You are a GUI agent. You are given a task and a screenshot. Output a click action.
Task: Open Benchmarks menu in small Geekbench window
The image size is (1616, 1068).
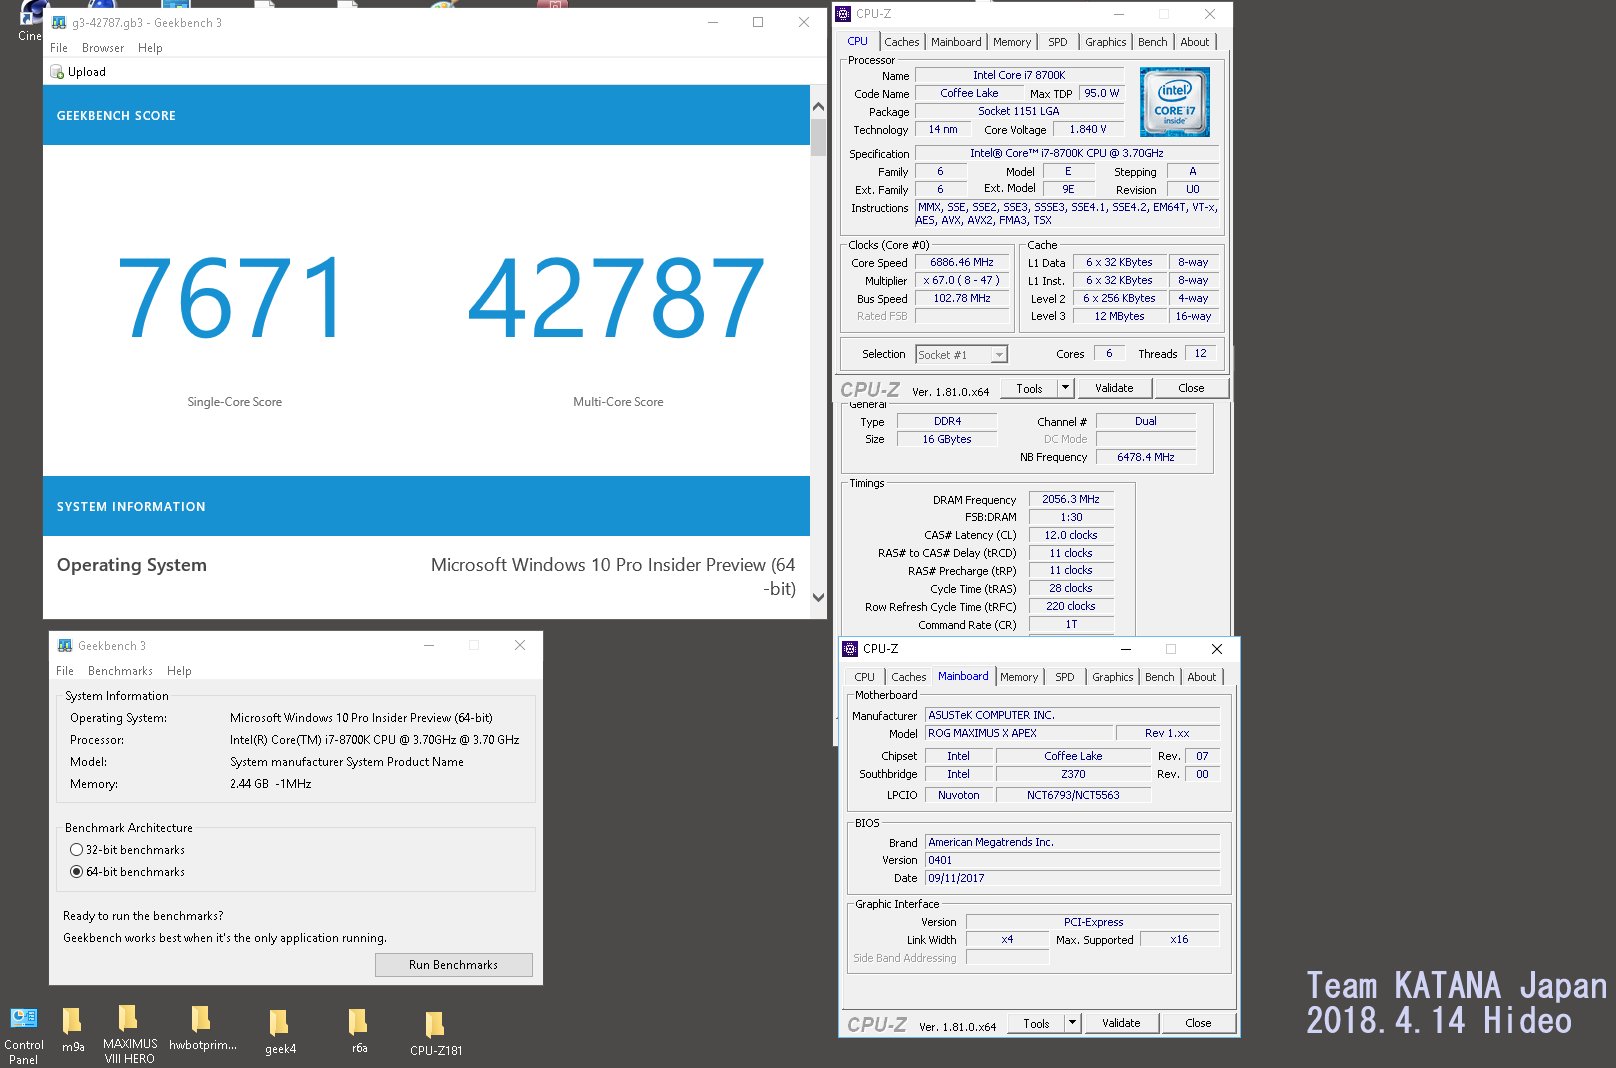point(120,671)
